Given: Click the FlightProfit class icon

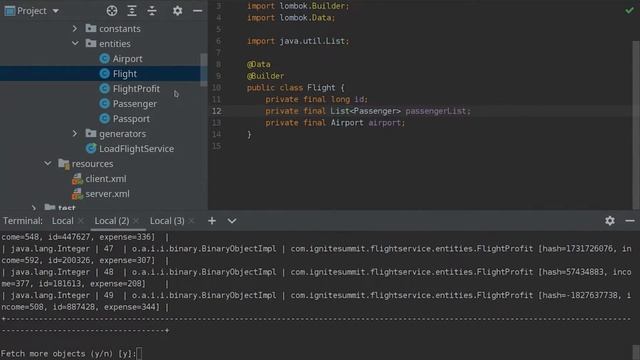Looking at the screenshot, I should (x=104, y=89).
